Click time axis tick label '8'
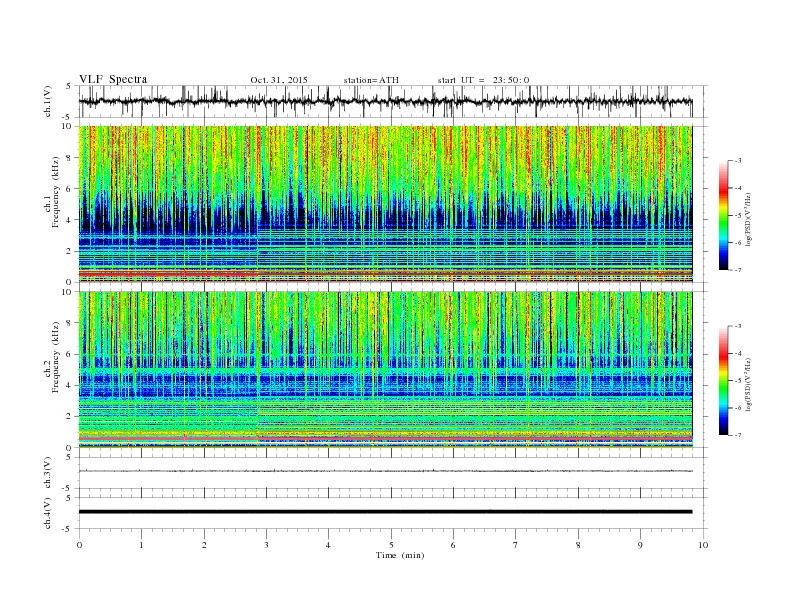Viewport: 792px width, 612px height. point(578,545)
